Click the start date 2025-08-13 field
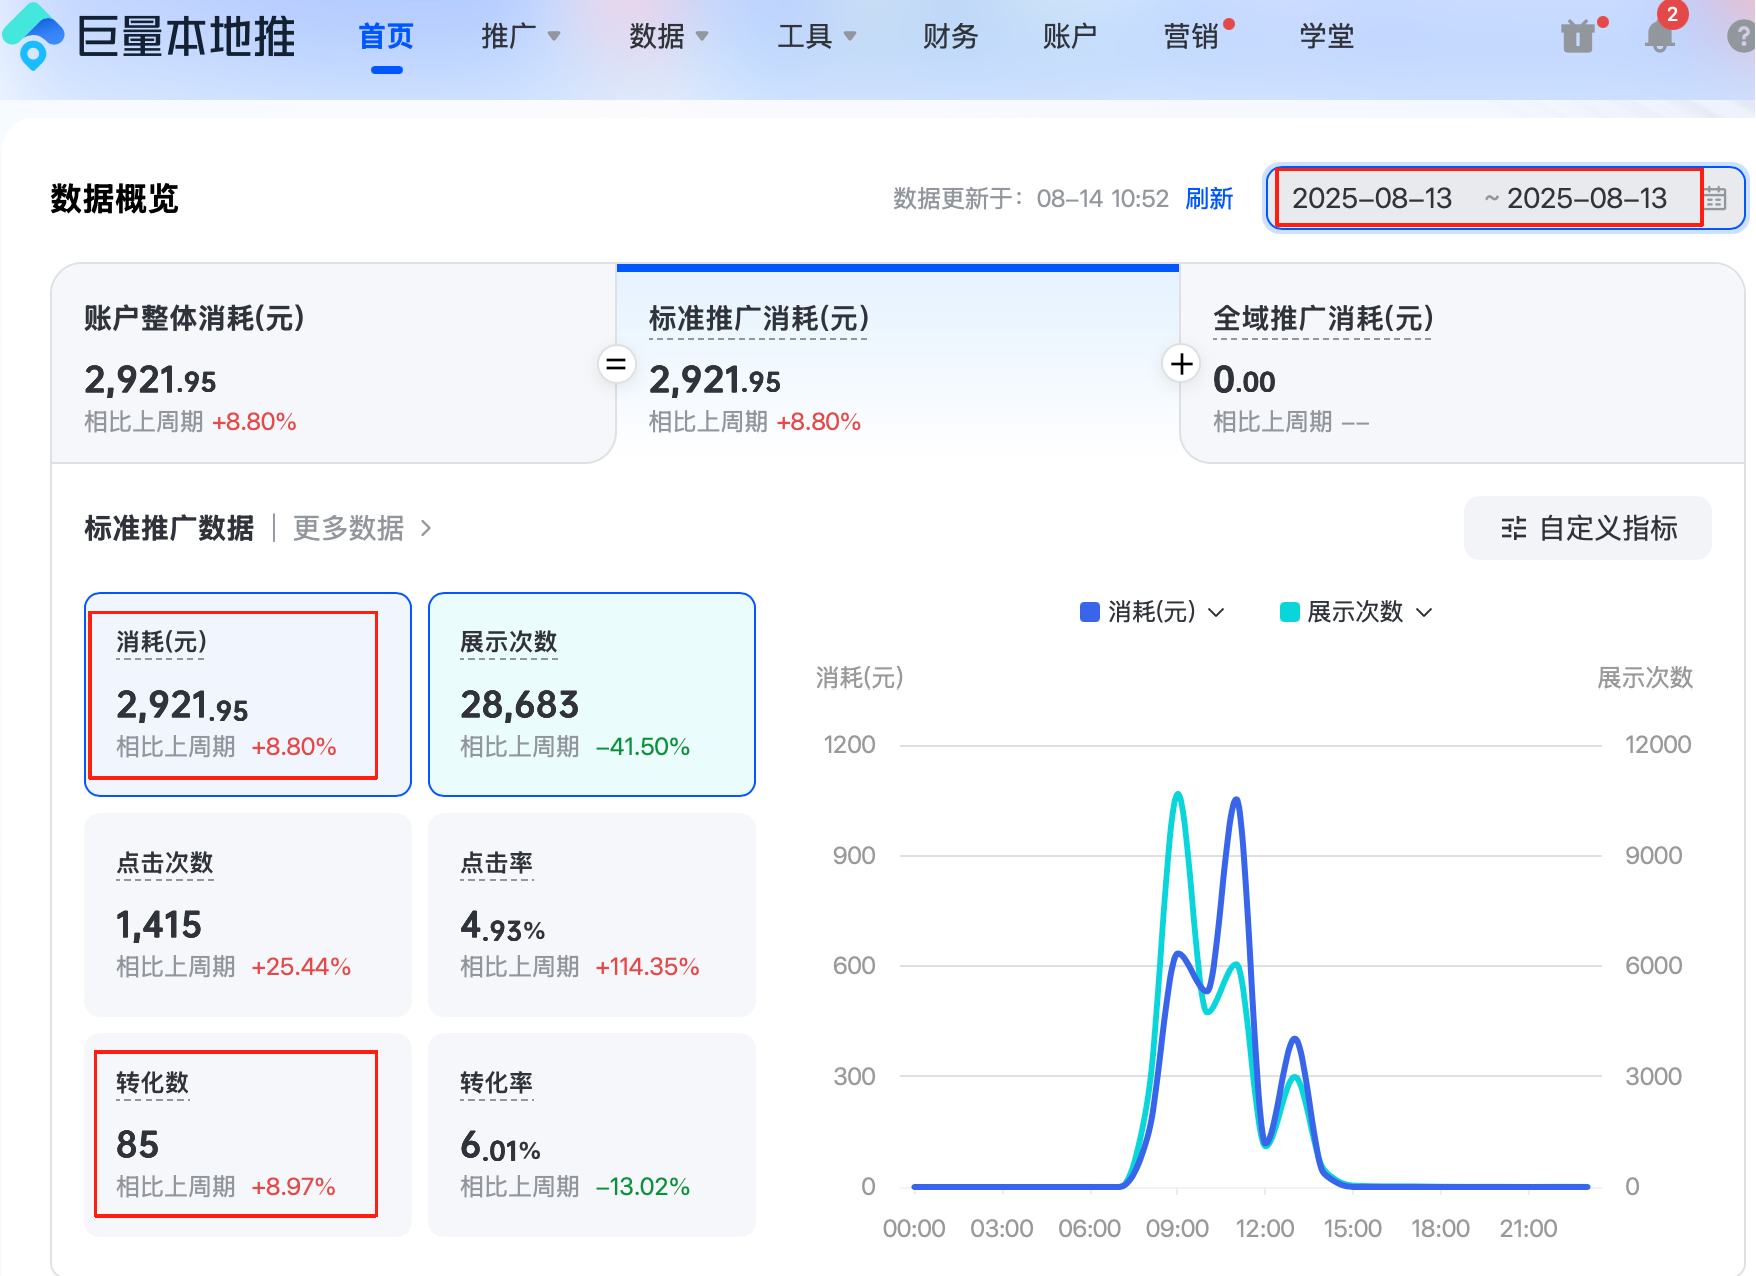 1372,198
